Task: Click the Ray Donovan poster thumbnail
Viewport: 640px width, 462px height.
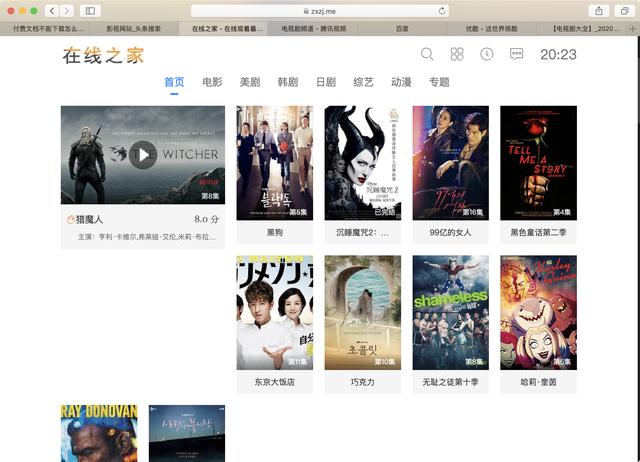Action: coord(99,433)
